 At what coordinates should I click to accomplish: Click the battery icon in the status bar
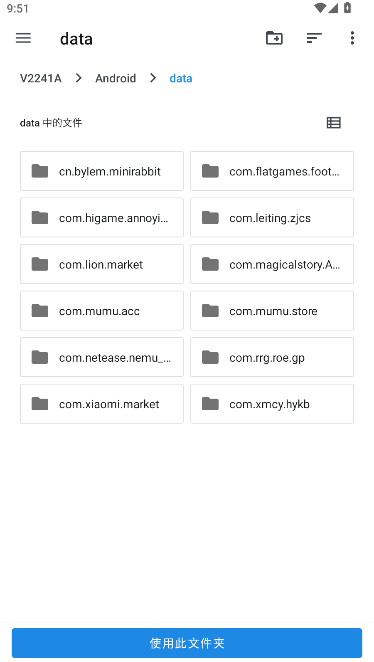click(x=347, y=8)
